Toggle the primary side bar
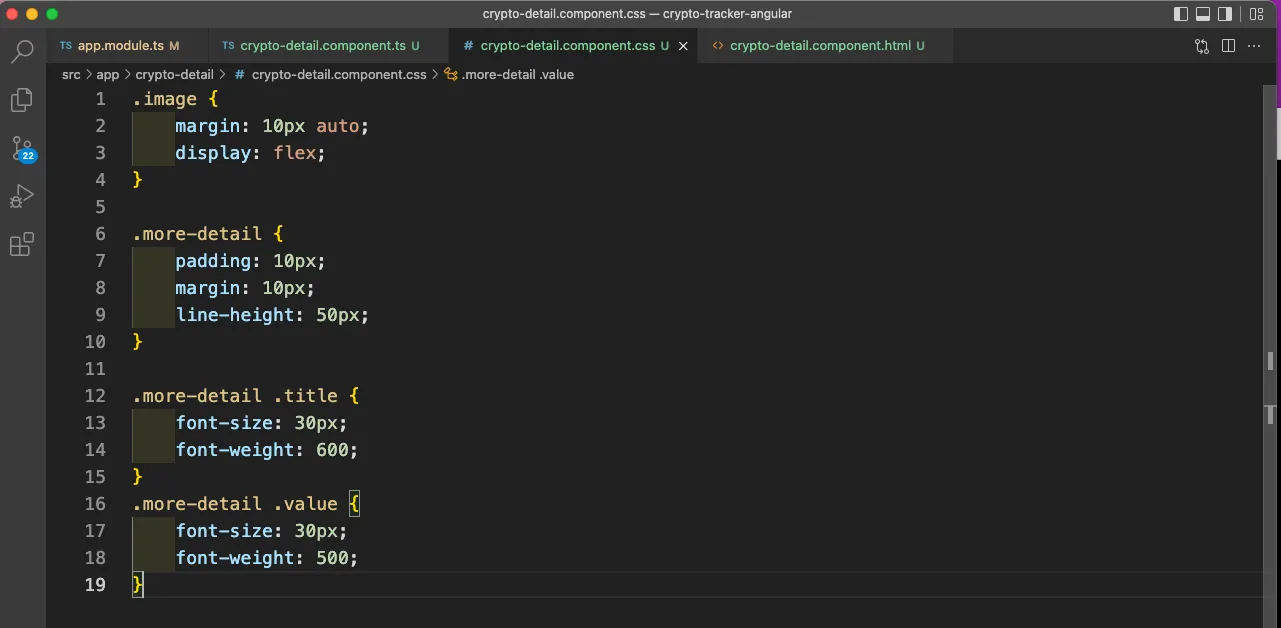The image size is (1281, 628). point(1181,14)
